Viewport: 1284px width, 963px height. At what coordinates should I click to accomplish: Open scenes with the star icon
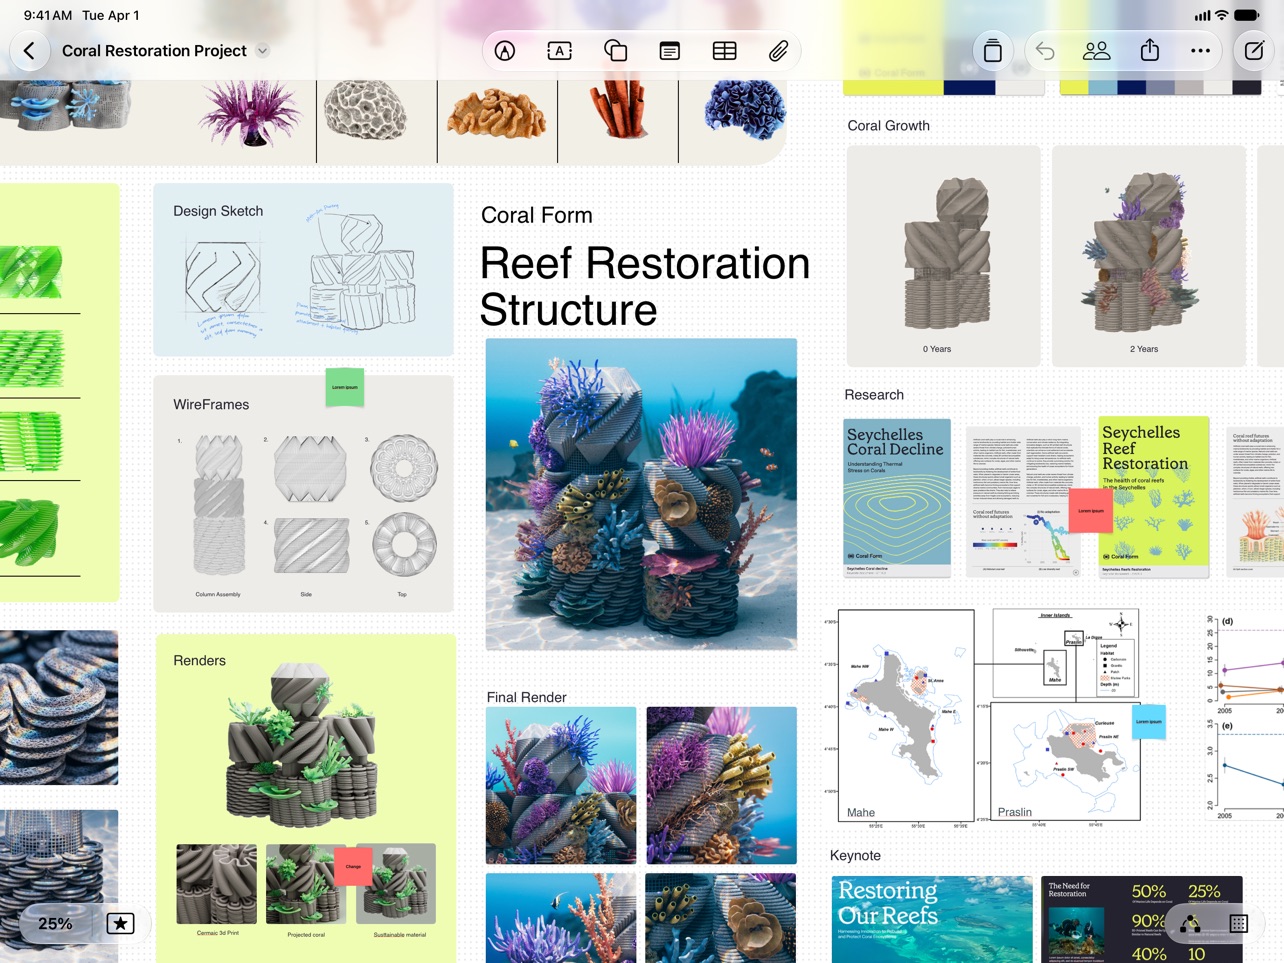tap(120, 923)
